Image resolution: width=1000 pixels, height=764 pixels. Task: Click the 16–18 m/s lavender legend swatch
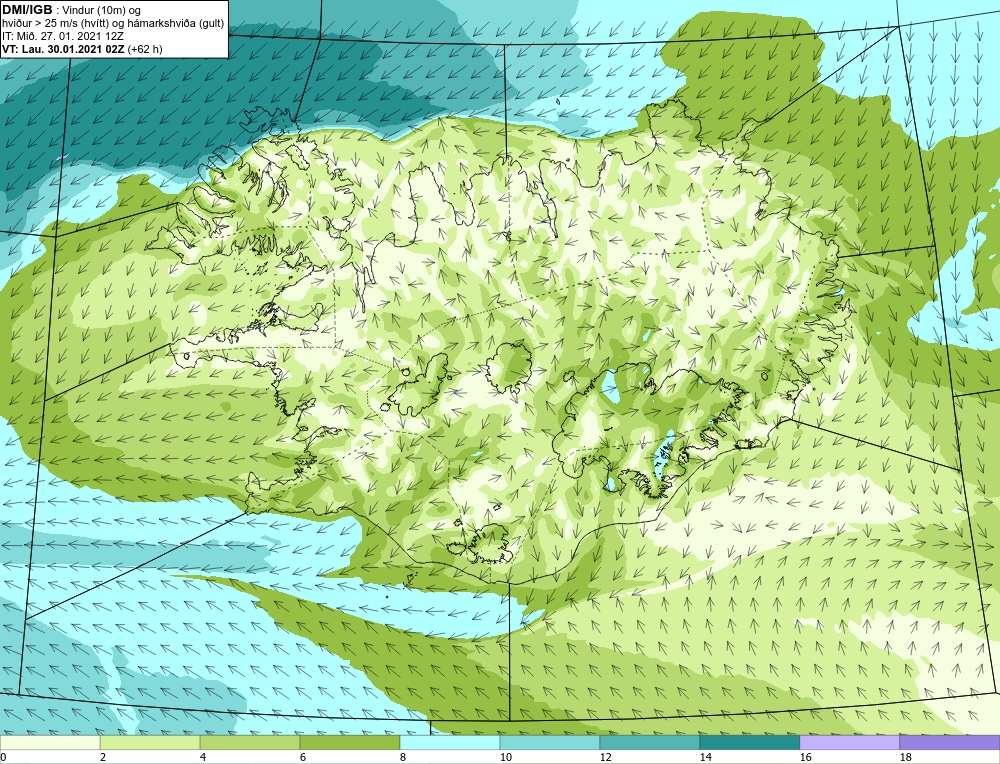(849, 743)
